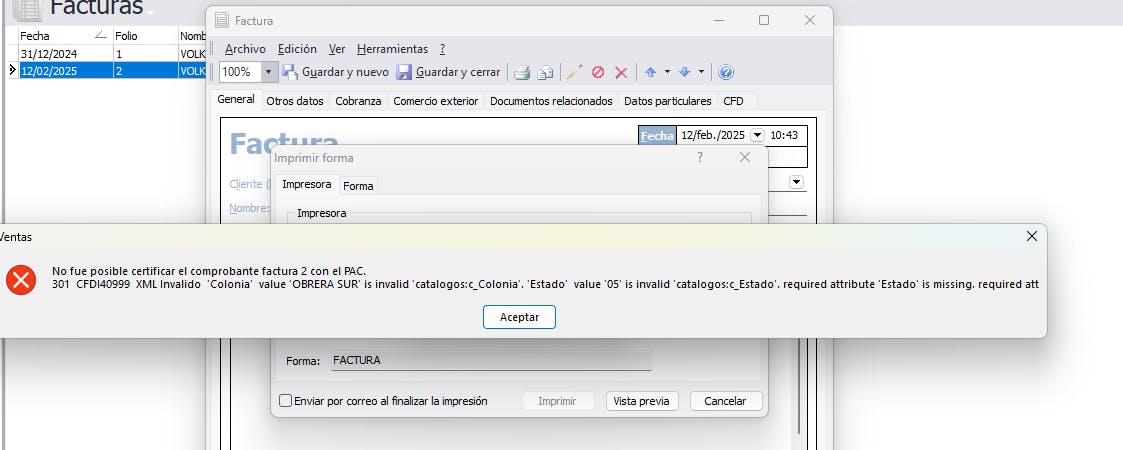Image resolution: width=1123 pixels, height=450 pixels.
Task: Click the red X delete icon in toolbar
Action: pos(621,72)
